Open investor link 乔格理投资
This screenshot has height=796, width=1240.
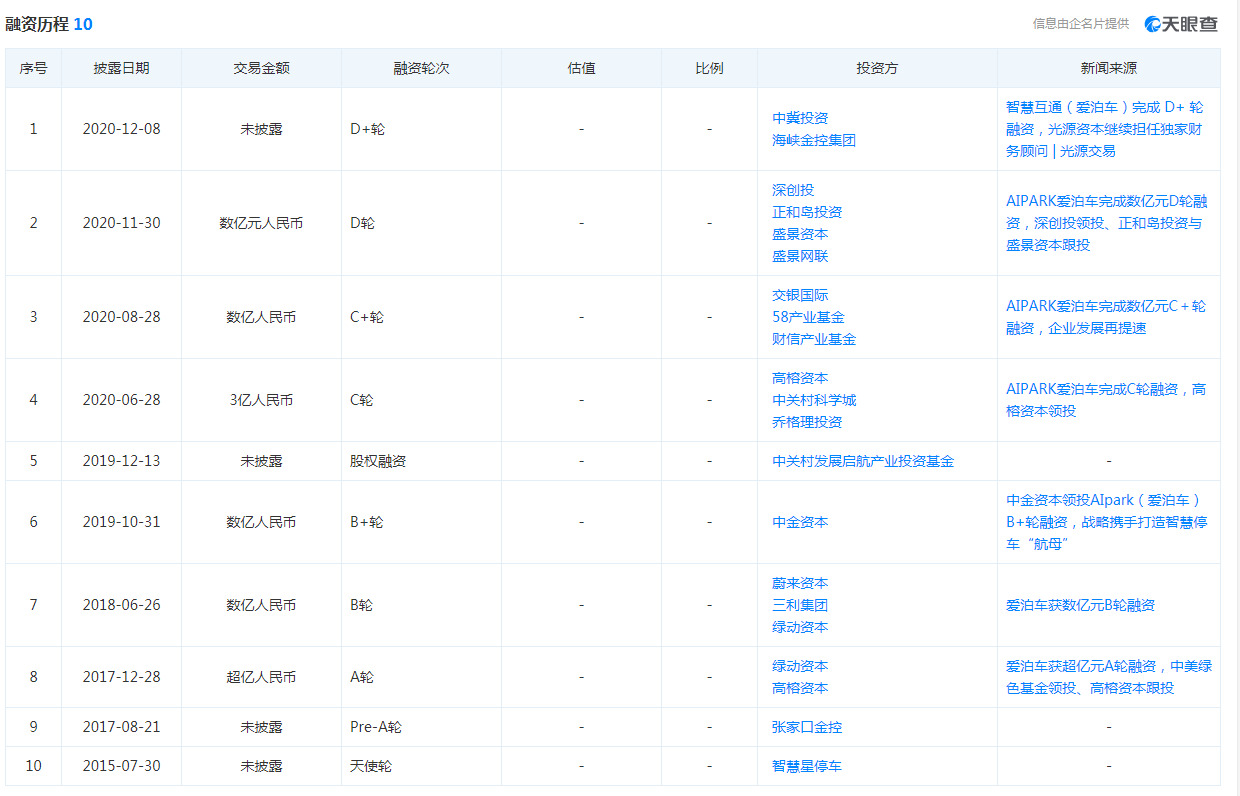click(807, 422)
